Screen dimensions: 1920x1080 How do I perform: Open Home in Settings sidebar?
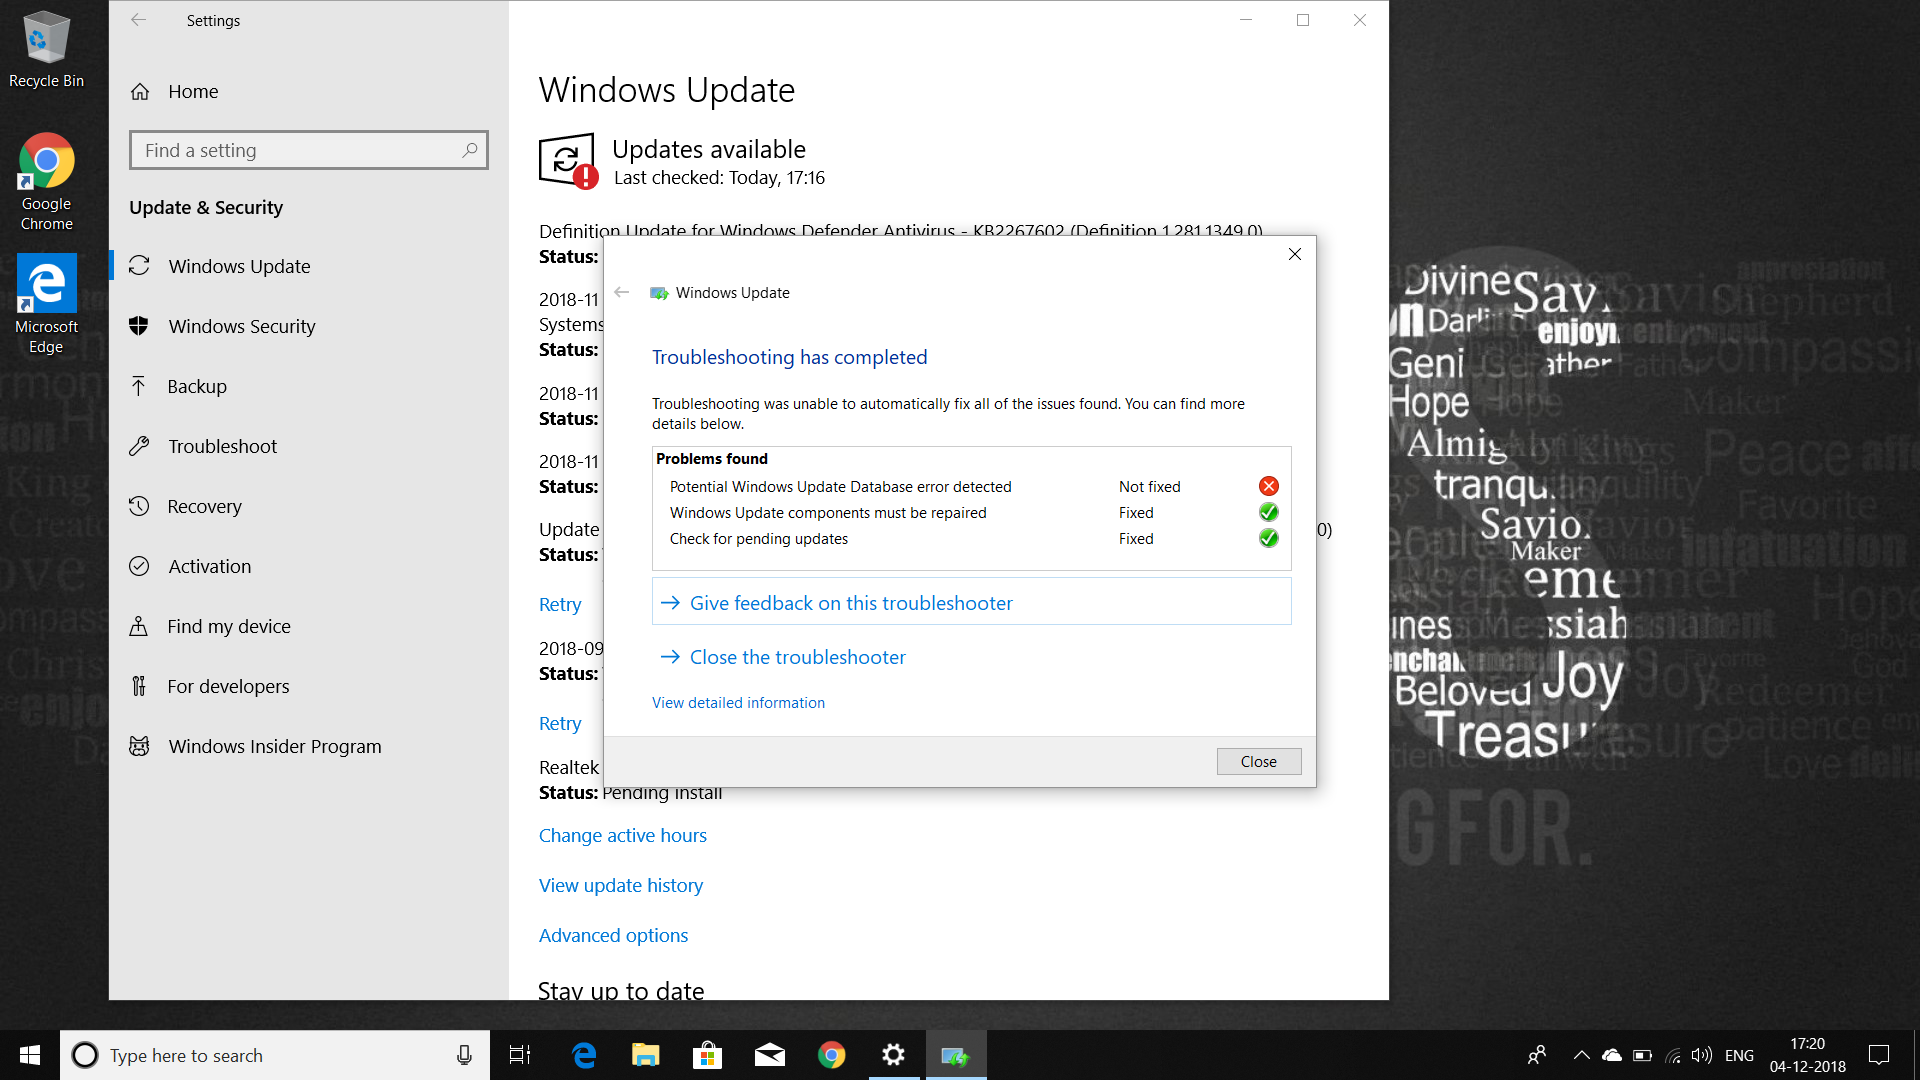(x=193, y=91)
